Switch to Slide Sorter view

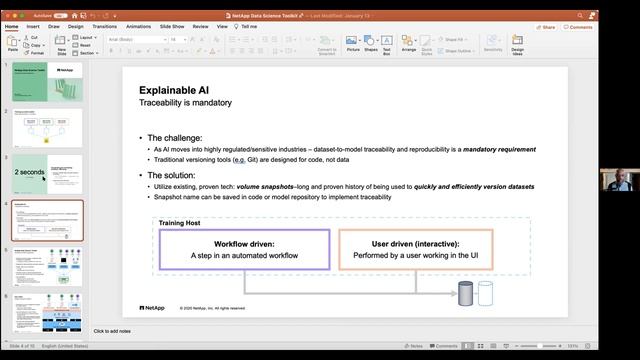480,346
